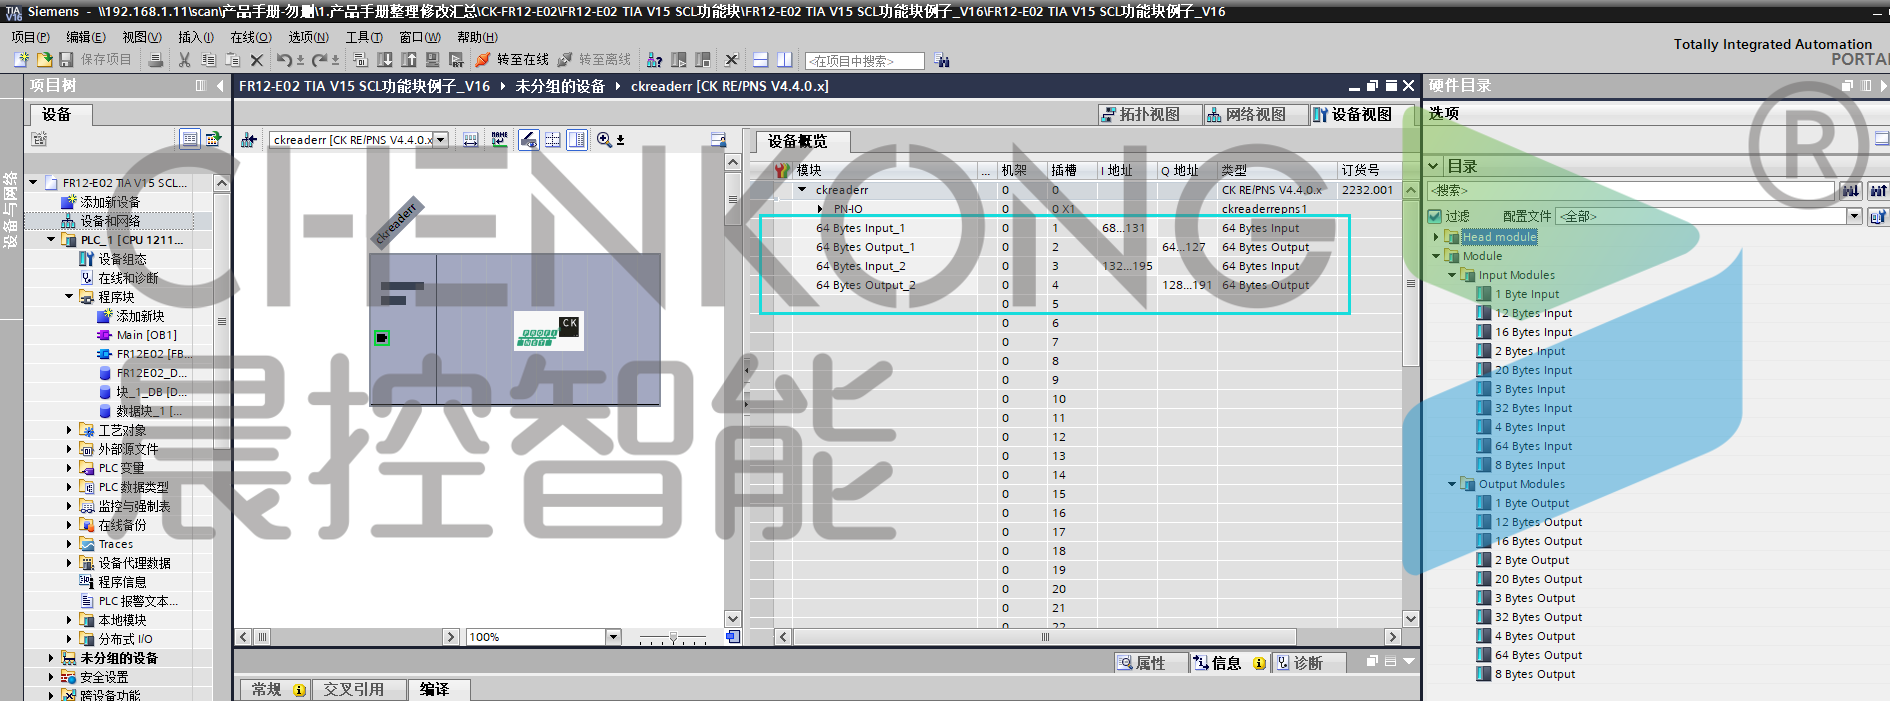Toggle the split editor vertically icon
The image size is (1890, 701).
coord(785,60)
